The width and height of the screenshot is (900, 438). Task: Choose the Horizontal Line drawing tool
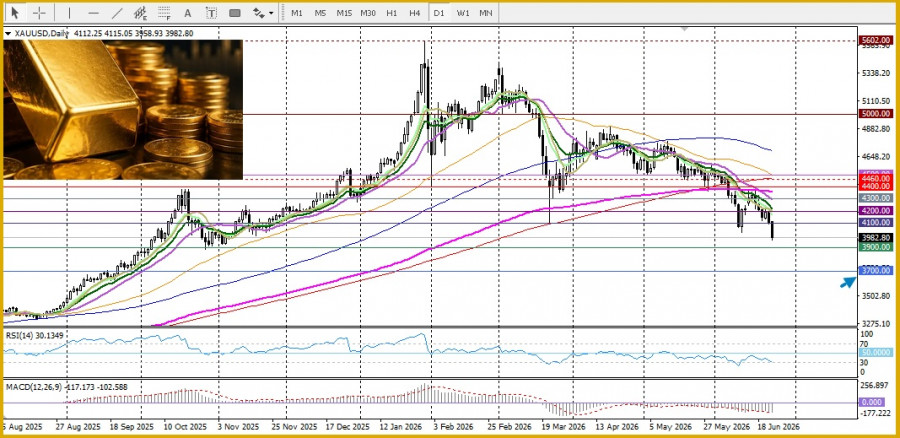94,13
